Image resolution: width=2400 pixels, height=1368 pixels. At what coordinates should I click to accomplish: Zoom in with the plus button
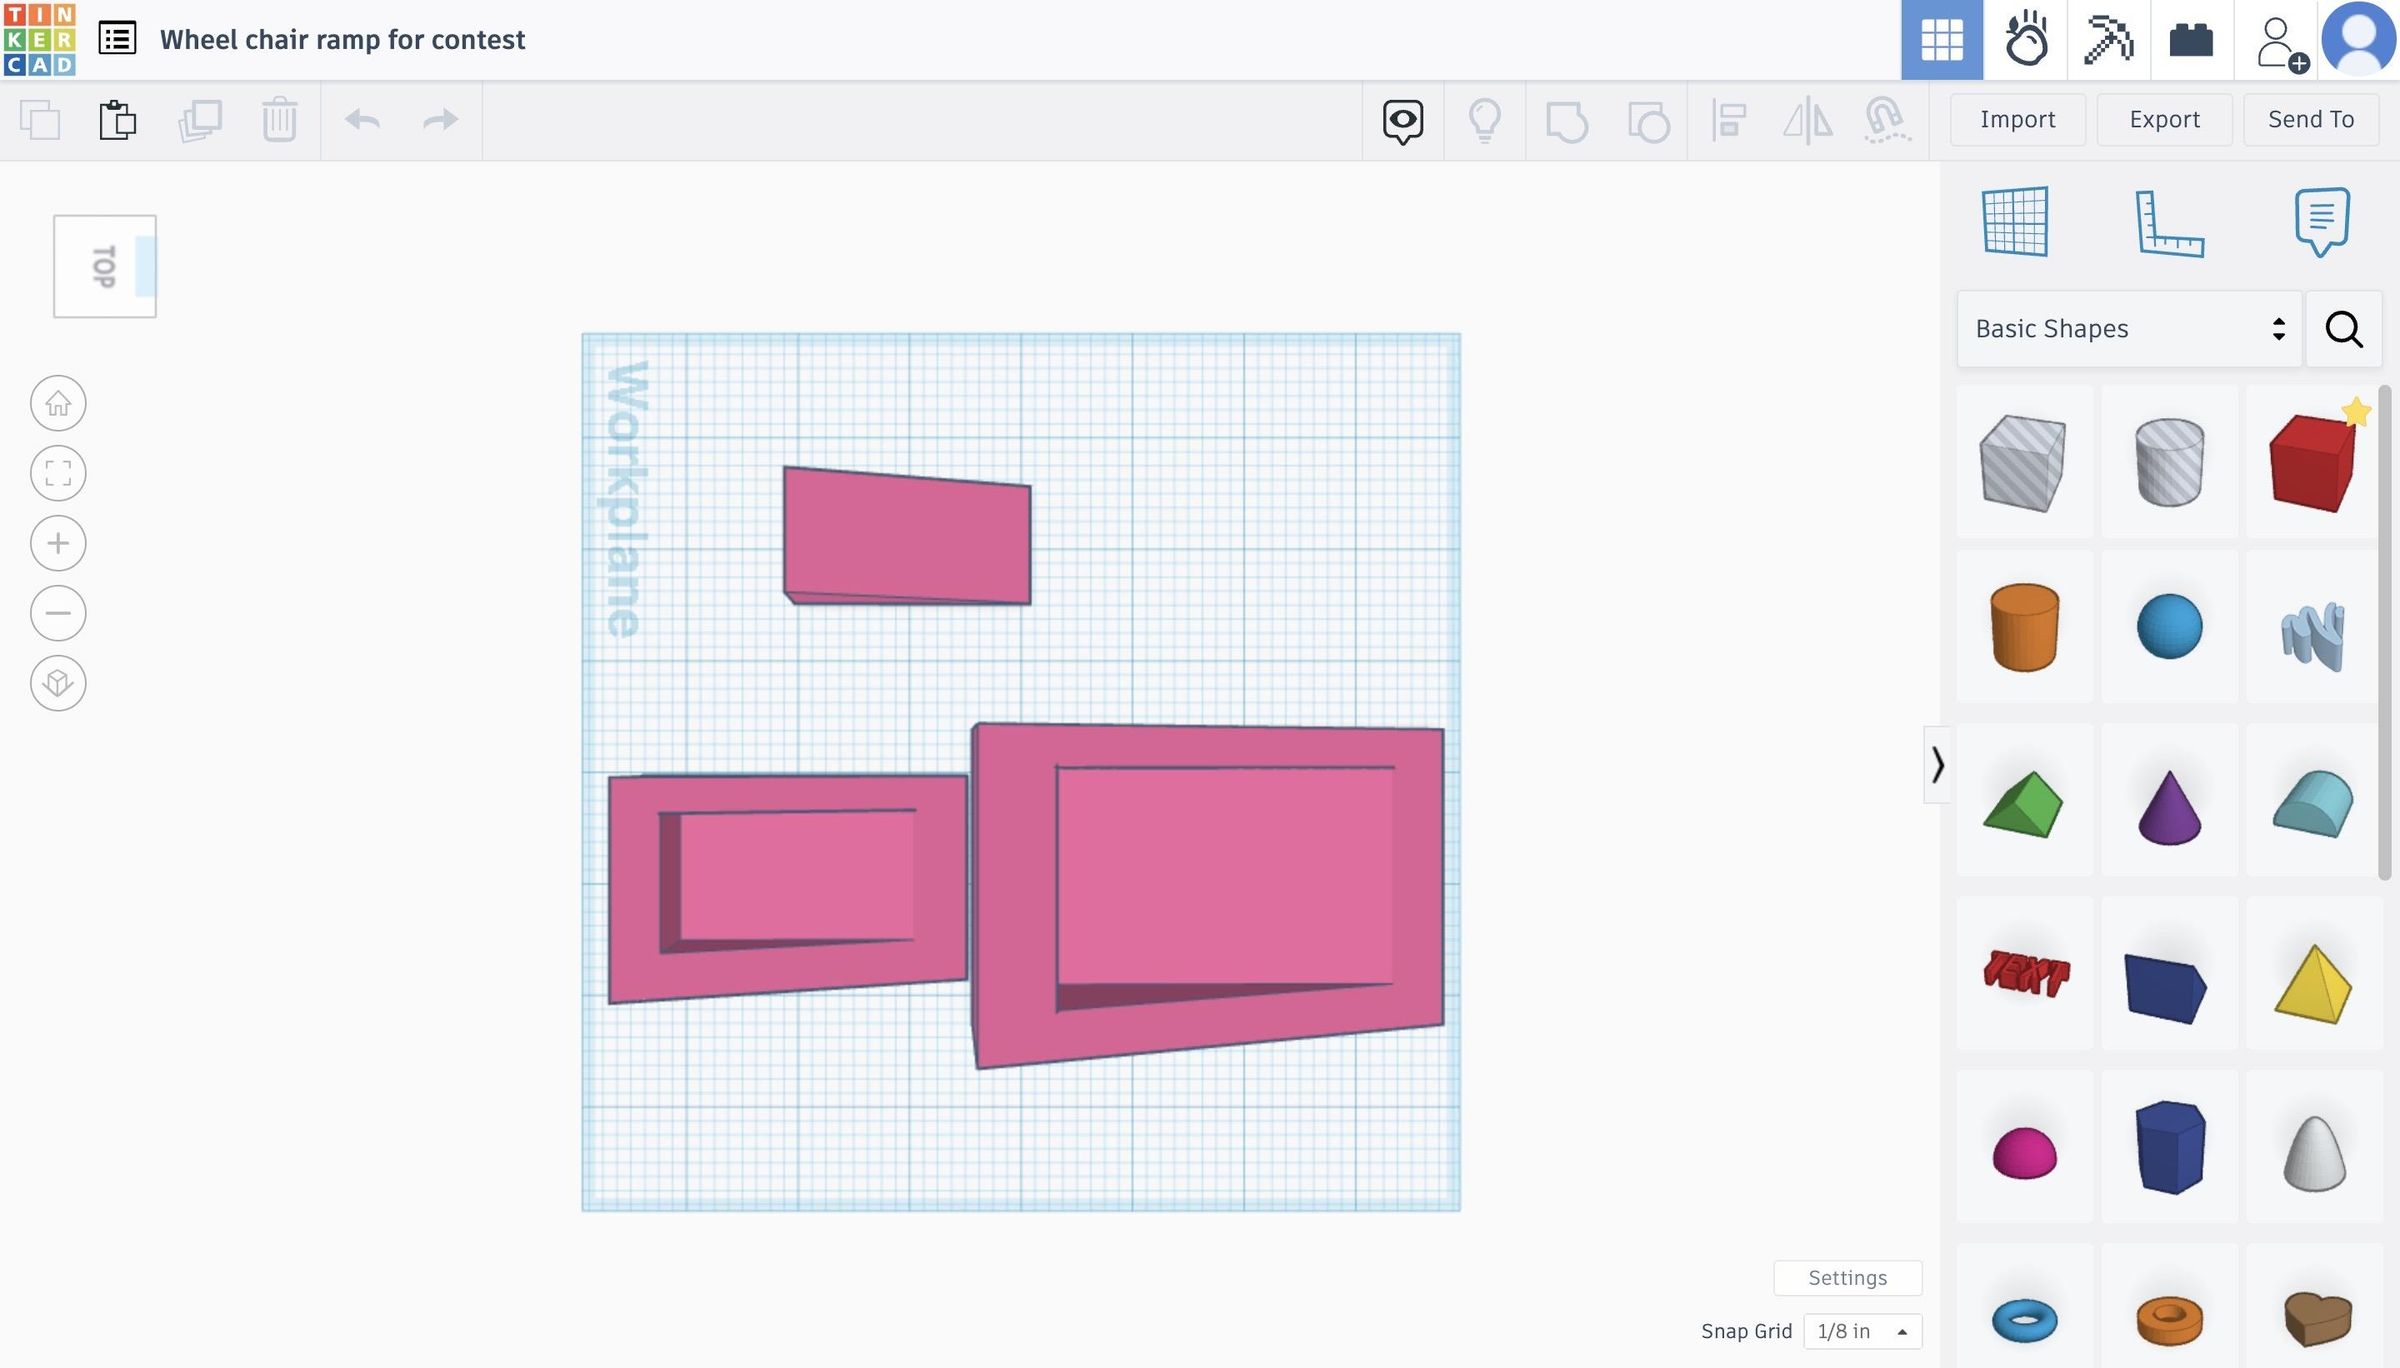coord(58,543)
